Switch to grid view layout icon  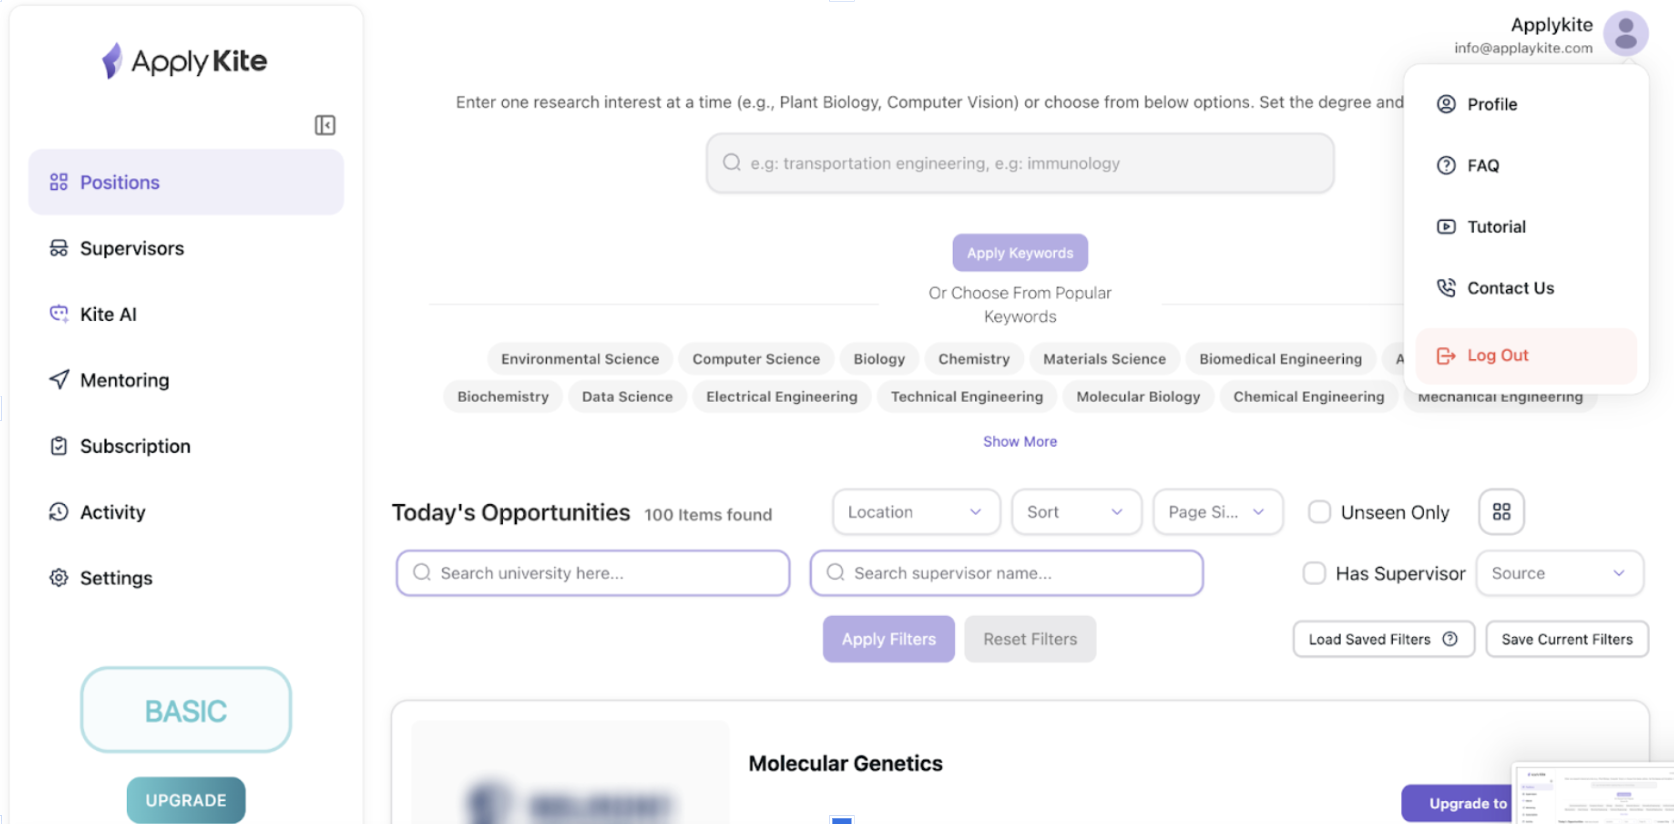click(1501, 512)
